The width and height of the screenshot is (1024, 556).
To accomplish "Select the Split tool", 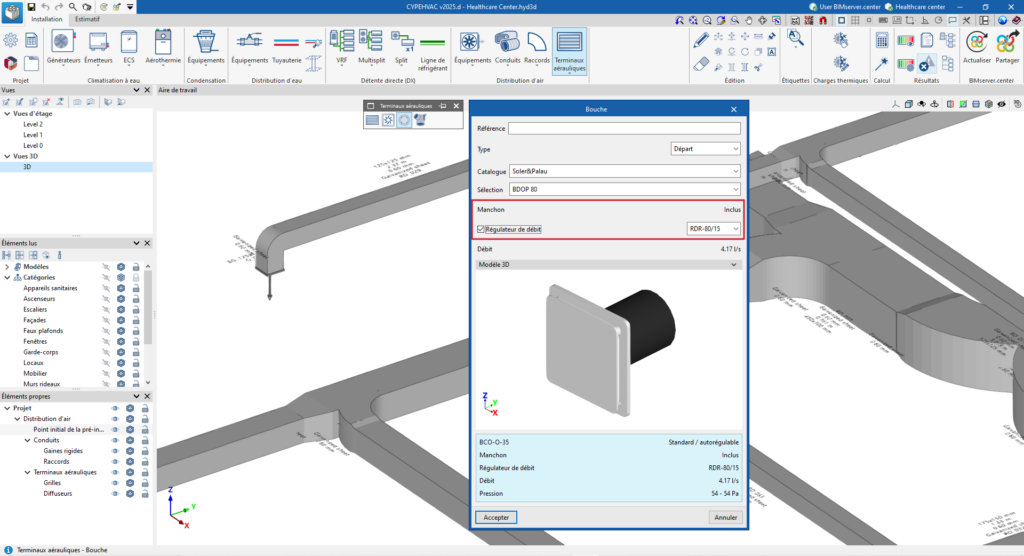I will [401, 48].
